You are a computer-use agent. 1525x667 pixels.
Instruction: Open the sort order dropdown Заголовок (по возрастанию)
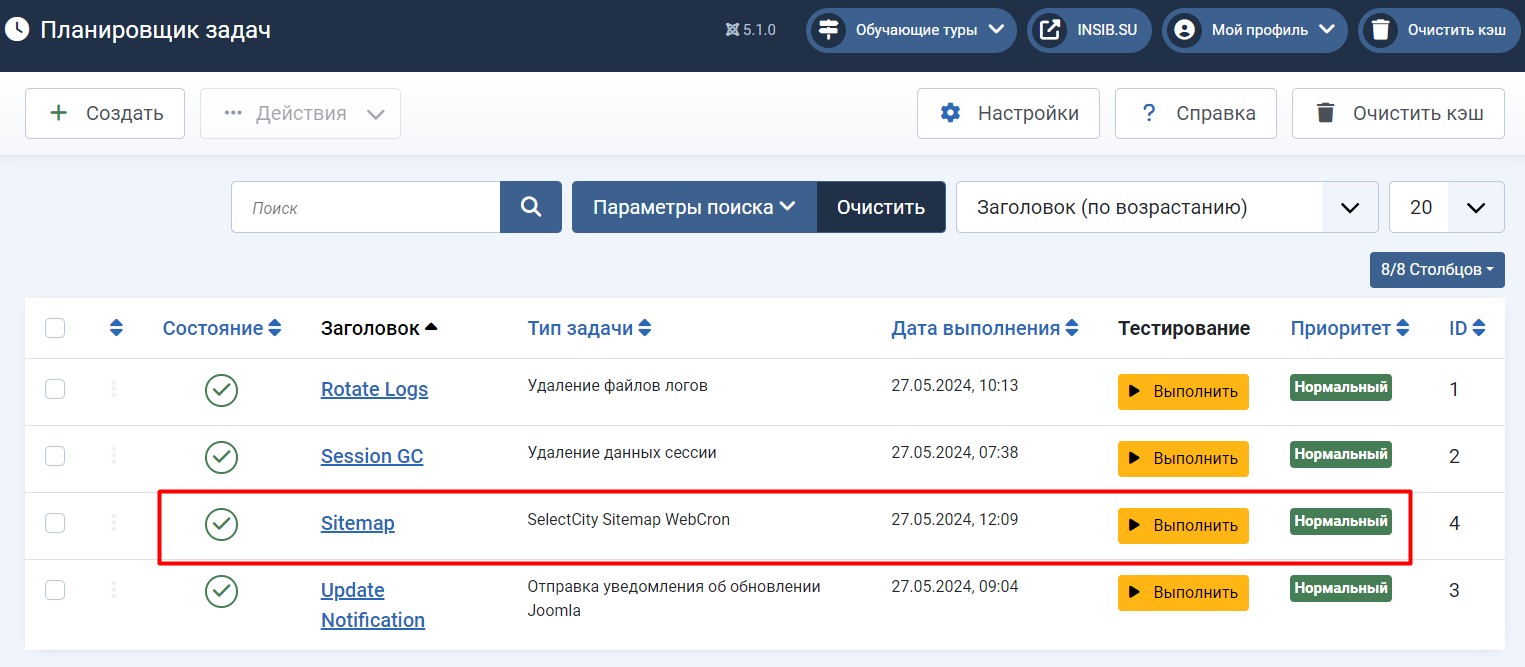(1166, 207)
